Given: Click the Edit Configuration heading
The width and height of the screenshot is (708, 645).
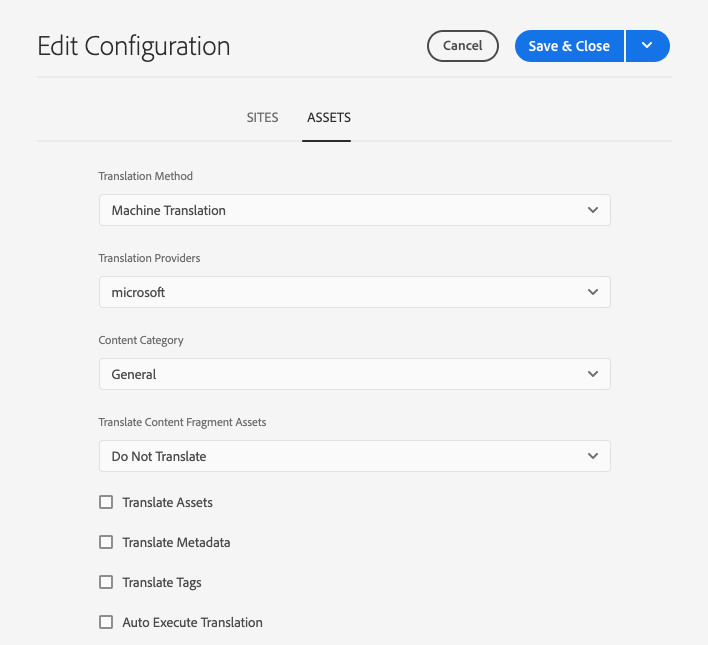Looking at the screenshot, I should click(x=134, y=46).
